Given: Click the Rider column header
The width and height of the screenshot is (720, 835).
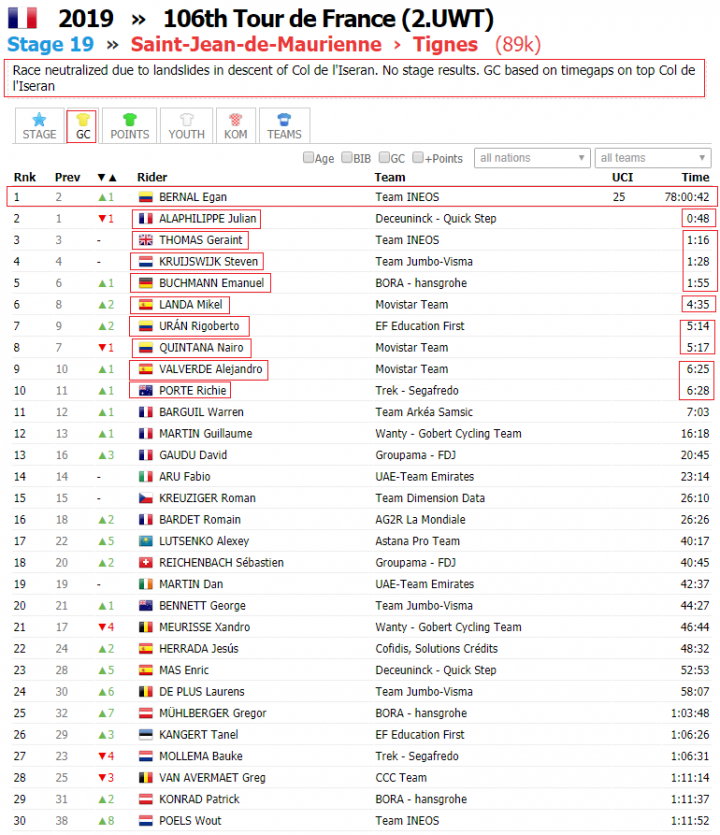Looking at the screenshot, I should tap(152, 177).
